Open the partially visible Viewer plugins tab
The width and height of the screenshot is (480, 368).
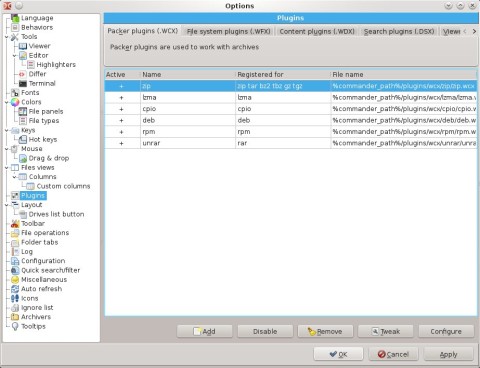tap(451, 32)
